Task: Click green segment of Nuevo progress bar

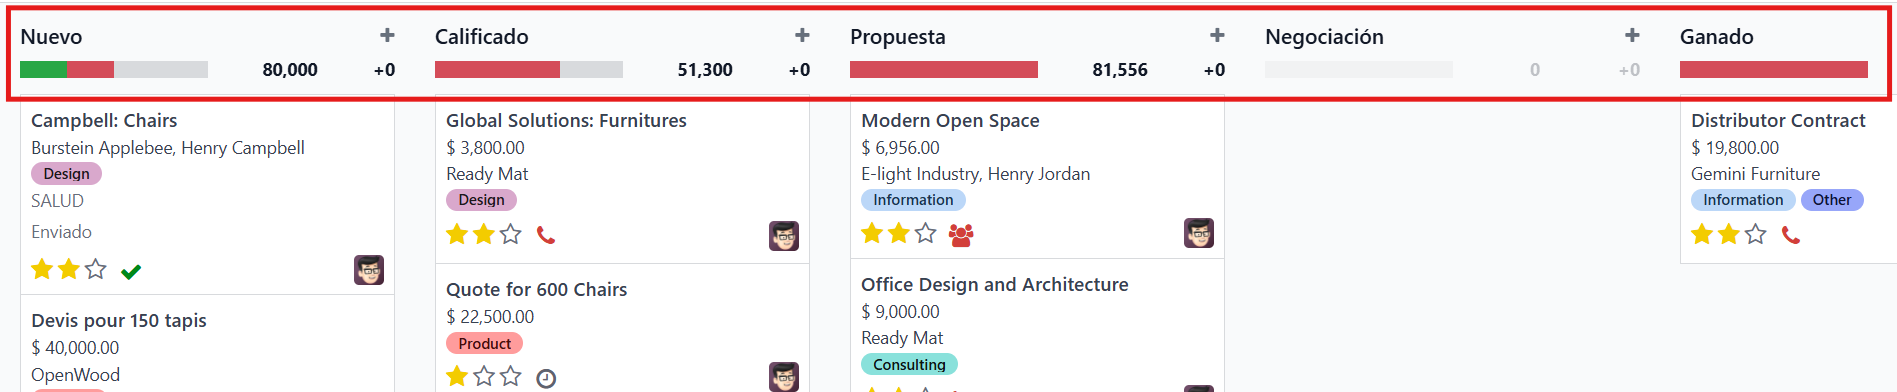Action: [x=43, y=70]
